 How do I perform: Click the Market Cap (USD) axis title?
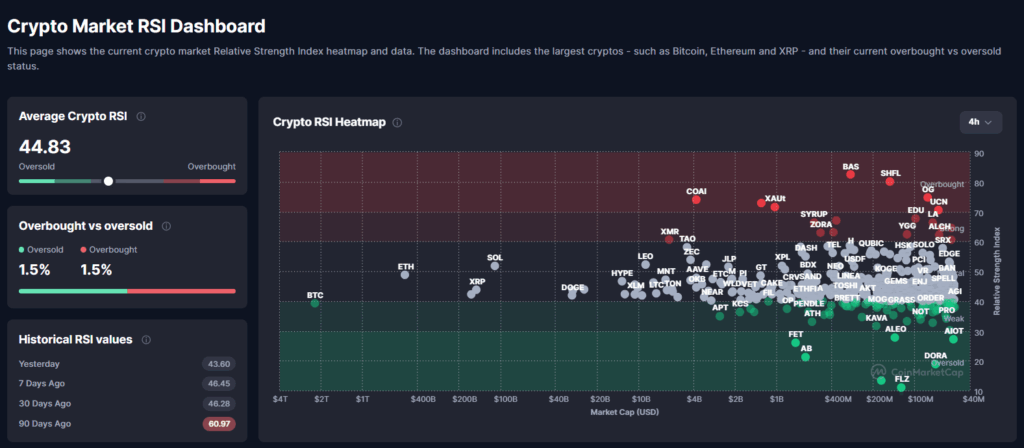pyautogui.click(x=624, y=412)
